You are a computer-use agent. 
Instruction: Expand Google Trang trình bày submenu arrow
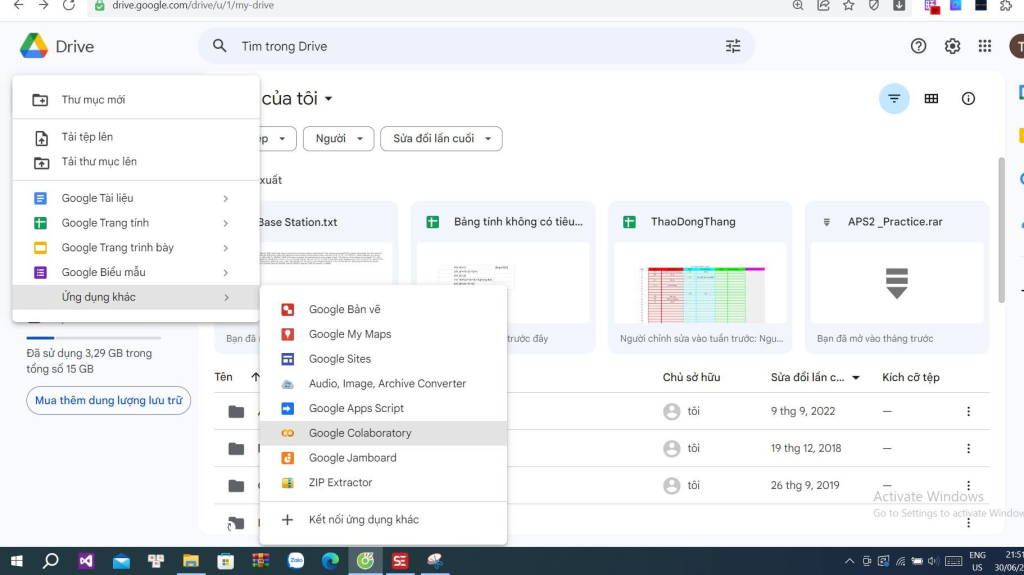coord(226,248)
